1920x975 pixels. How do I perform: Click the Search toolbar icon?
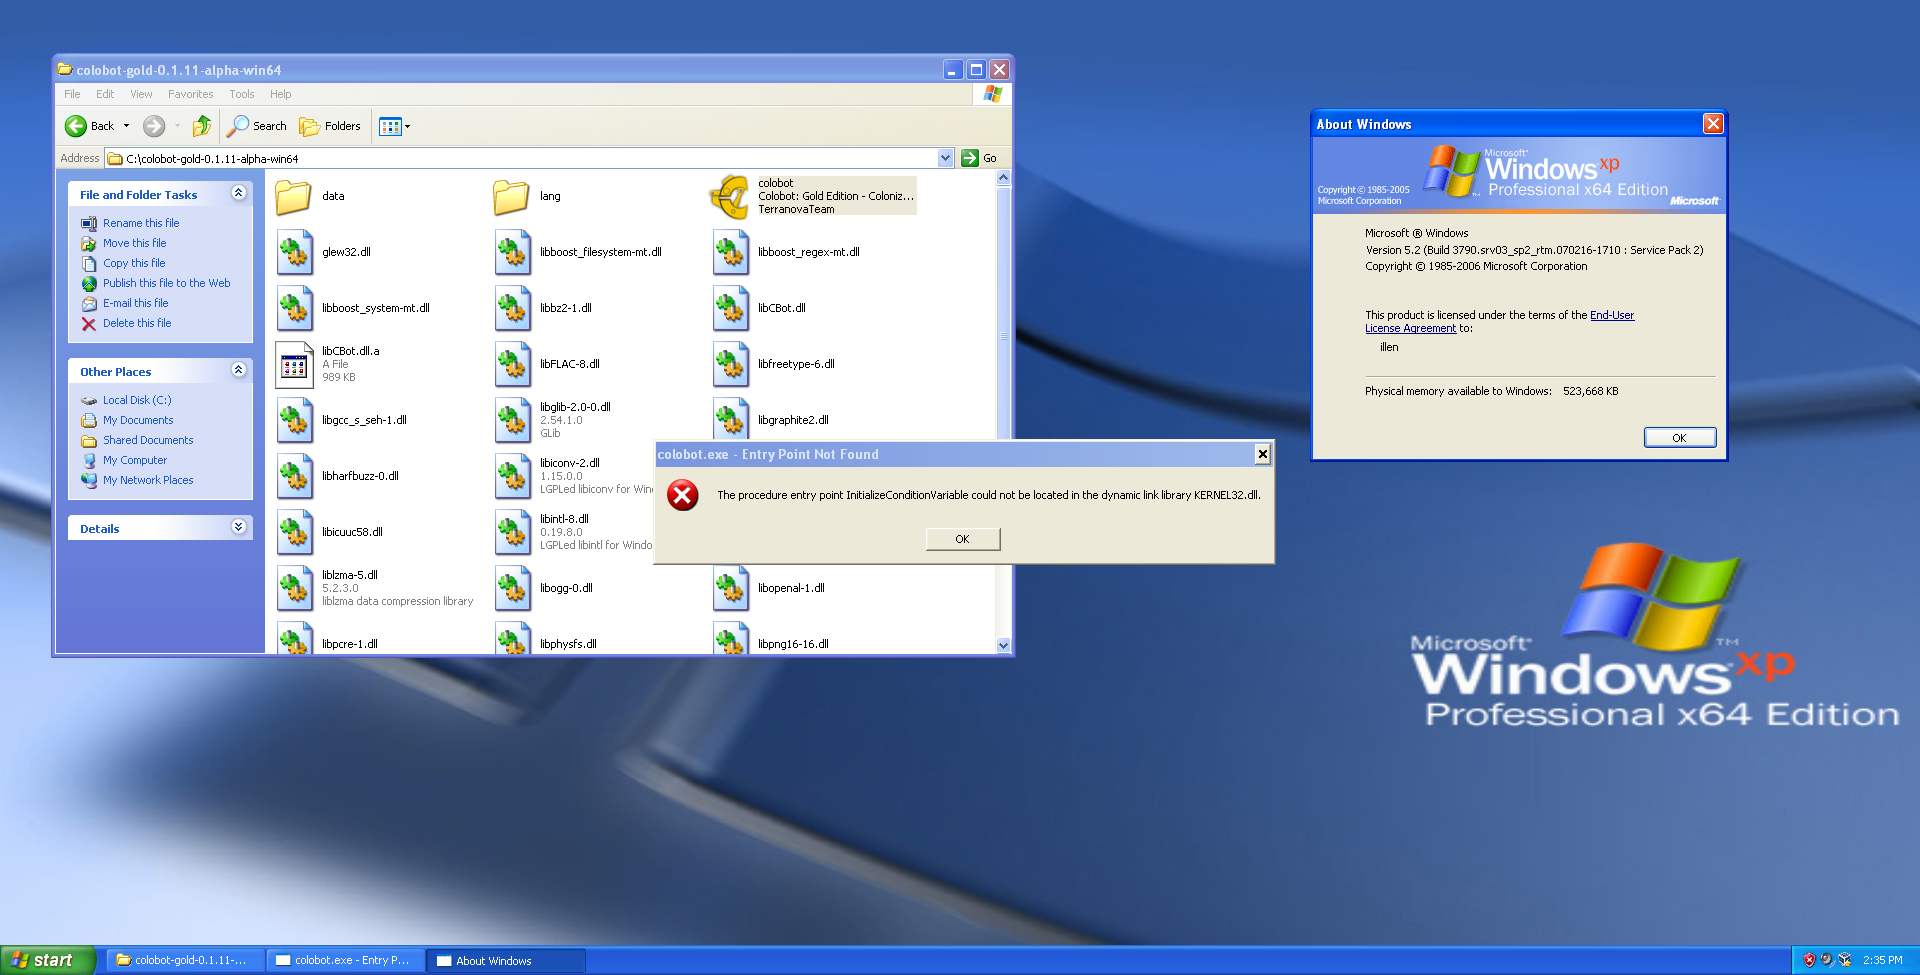pos(256,126)
